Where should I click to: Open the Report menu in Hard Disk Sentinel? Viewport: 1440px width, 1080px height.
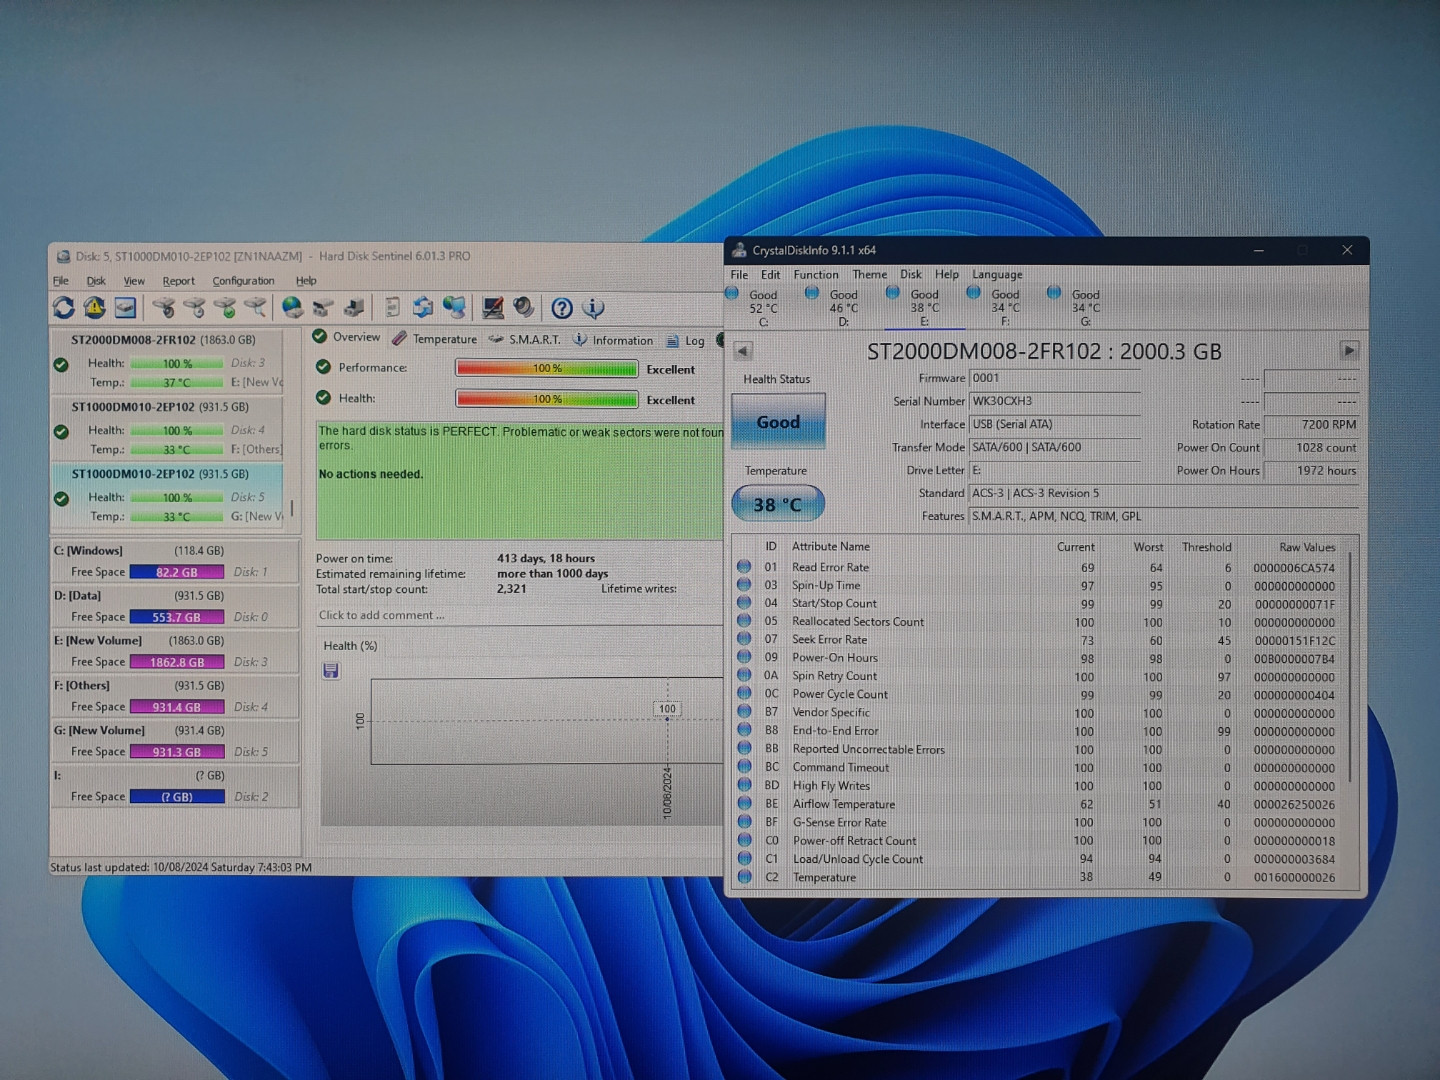coord(179,281)
